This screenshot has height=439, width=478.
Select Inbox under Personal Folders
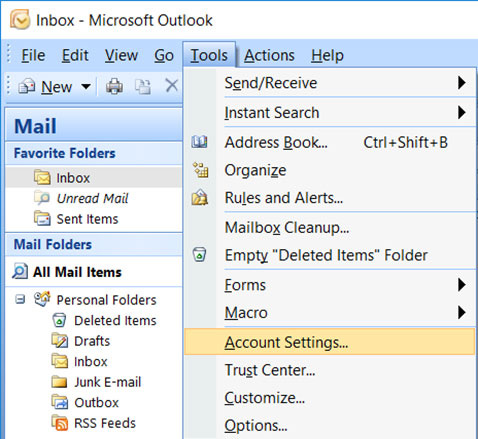pos(91,362)
